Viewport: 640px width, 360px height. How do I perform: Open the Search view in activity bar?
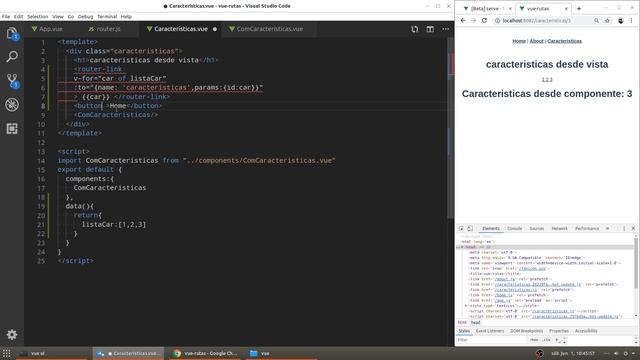[12, 56]
